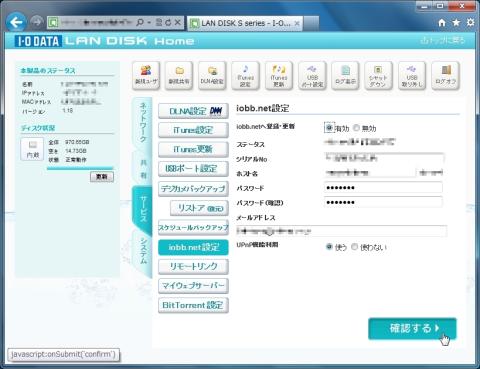Viewport: 480px width, 369px height.
Task: Switch to the ネットワーク vertical tab
Action: click(x=143, y=123)
